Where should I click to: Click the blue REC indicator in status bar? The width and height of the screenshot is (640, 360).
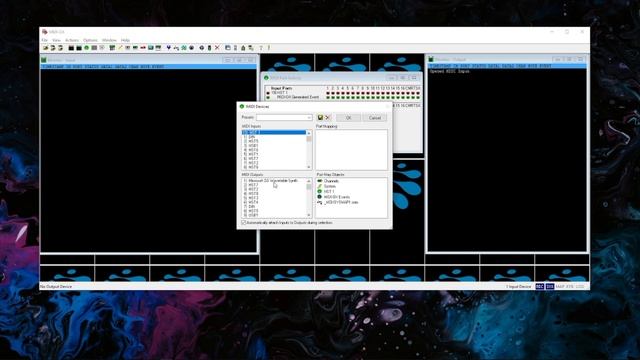point(540,287)
